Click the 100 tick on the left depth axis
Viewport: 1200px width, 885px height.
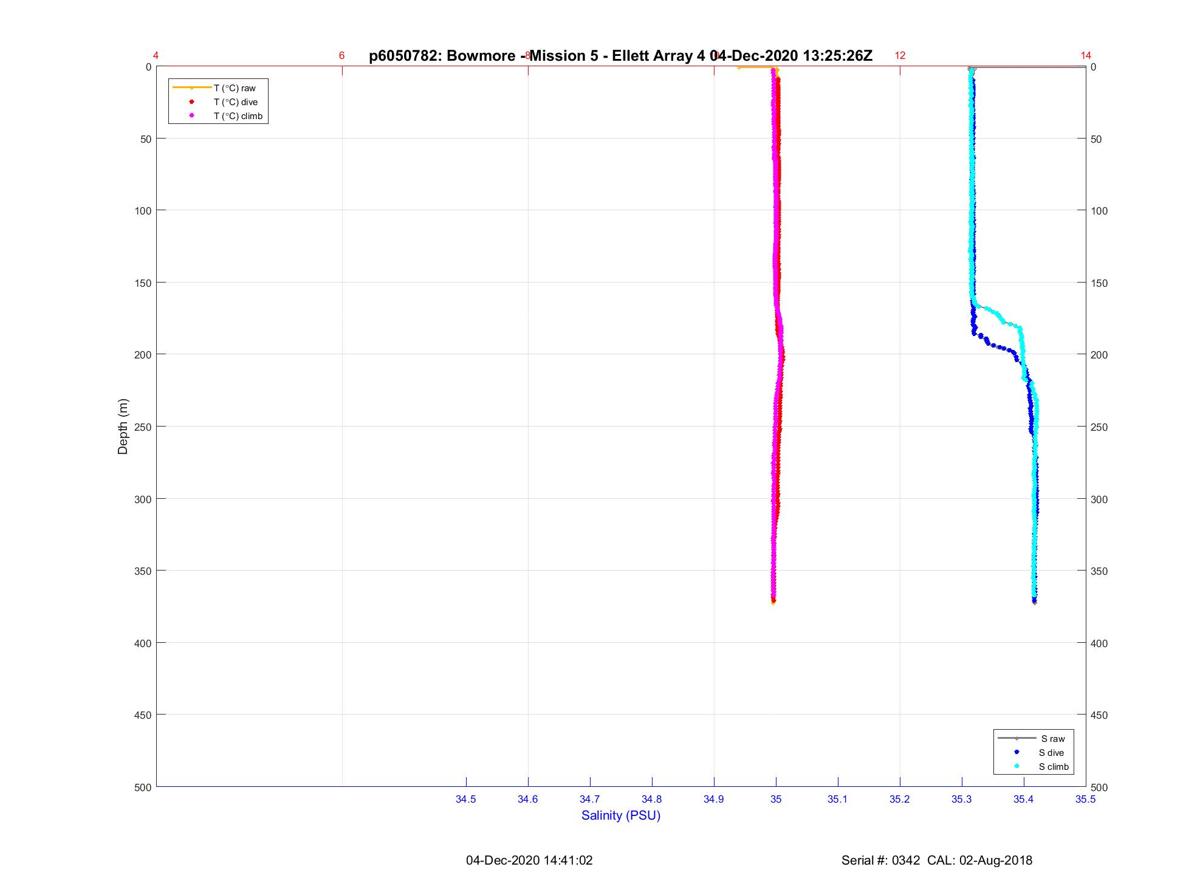[x=142, y=211]
